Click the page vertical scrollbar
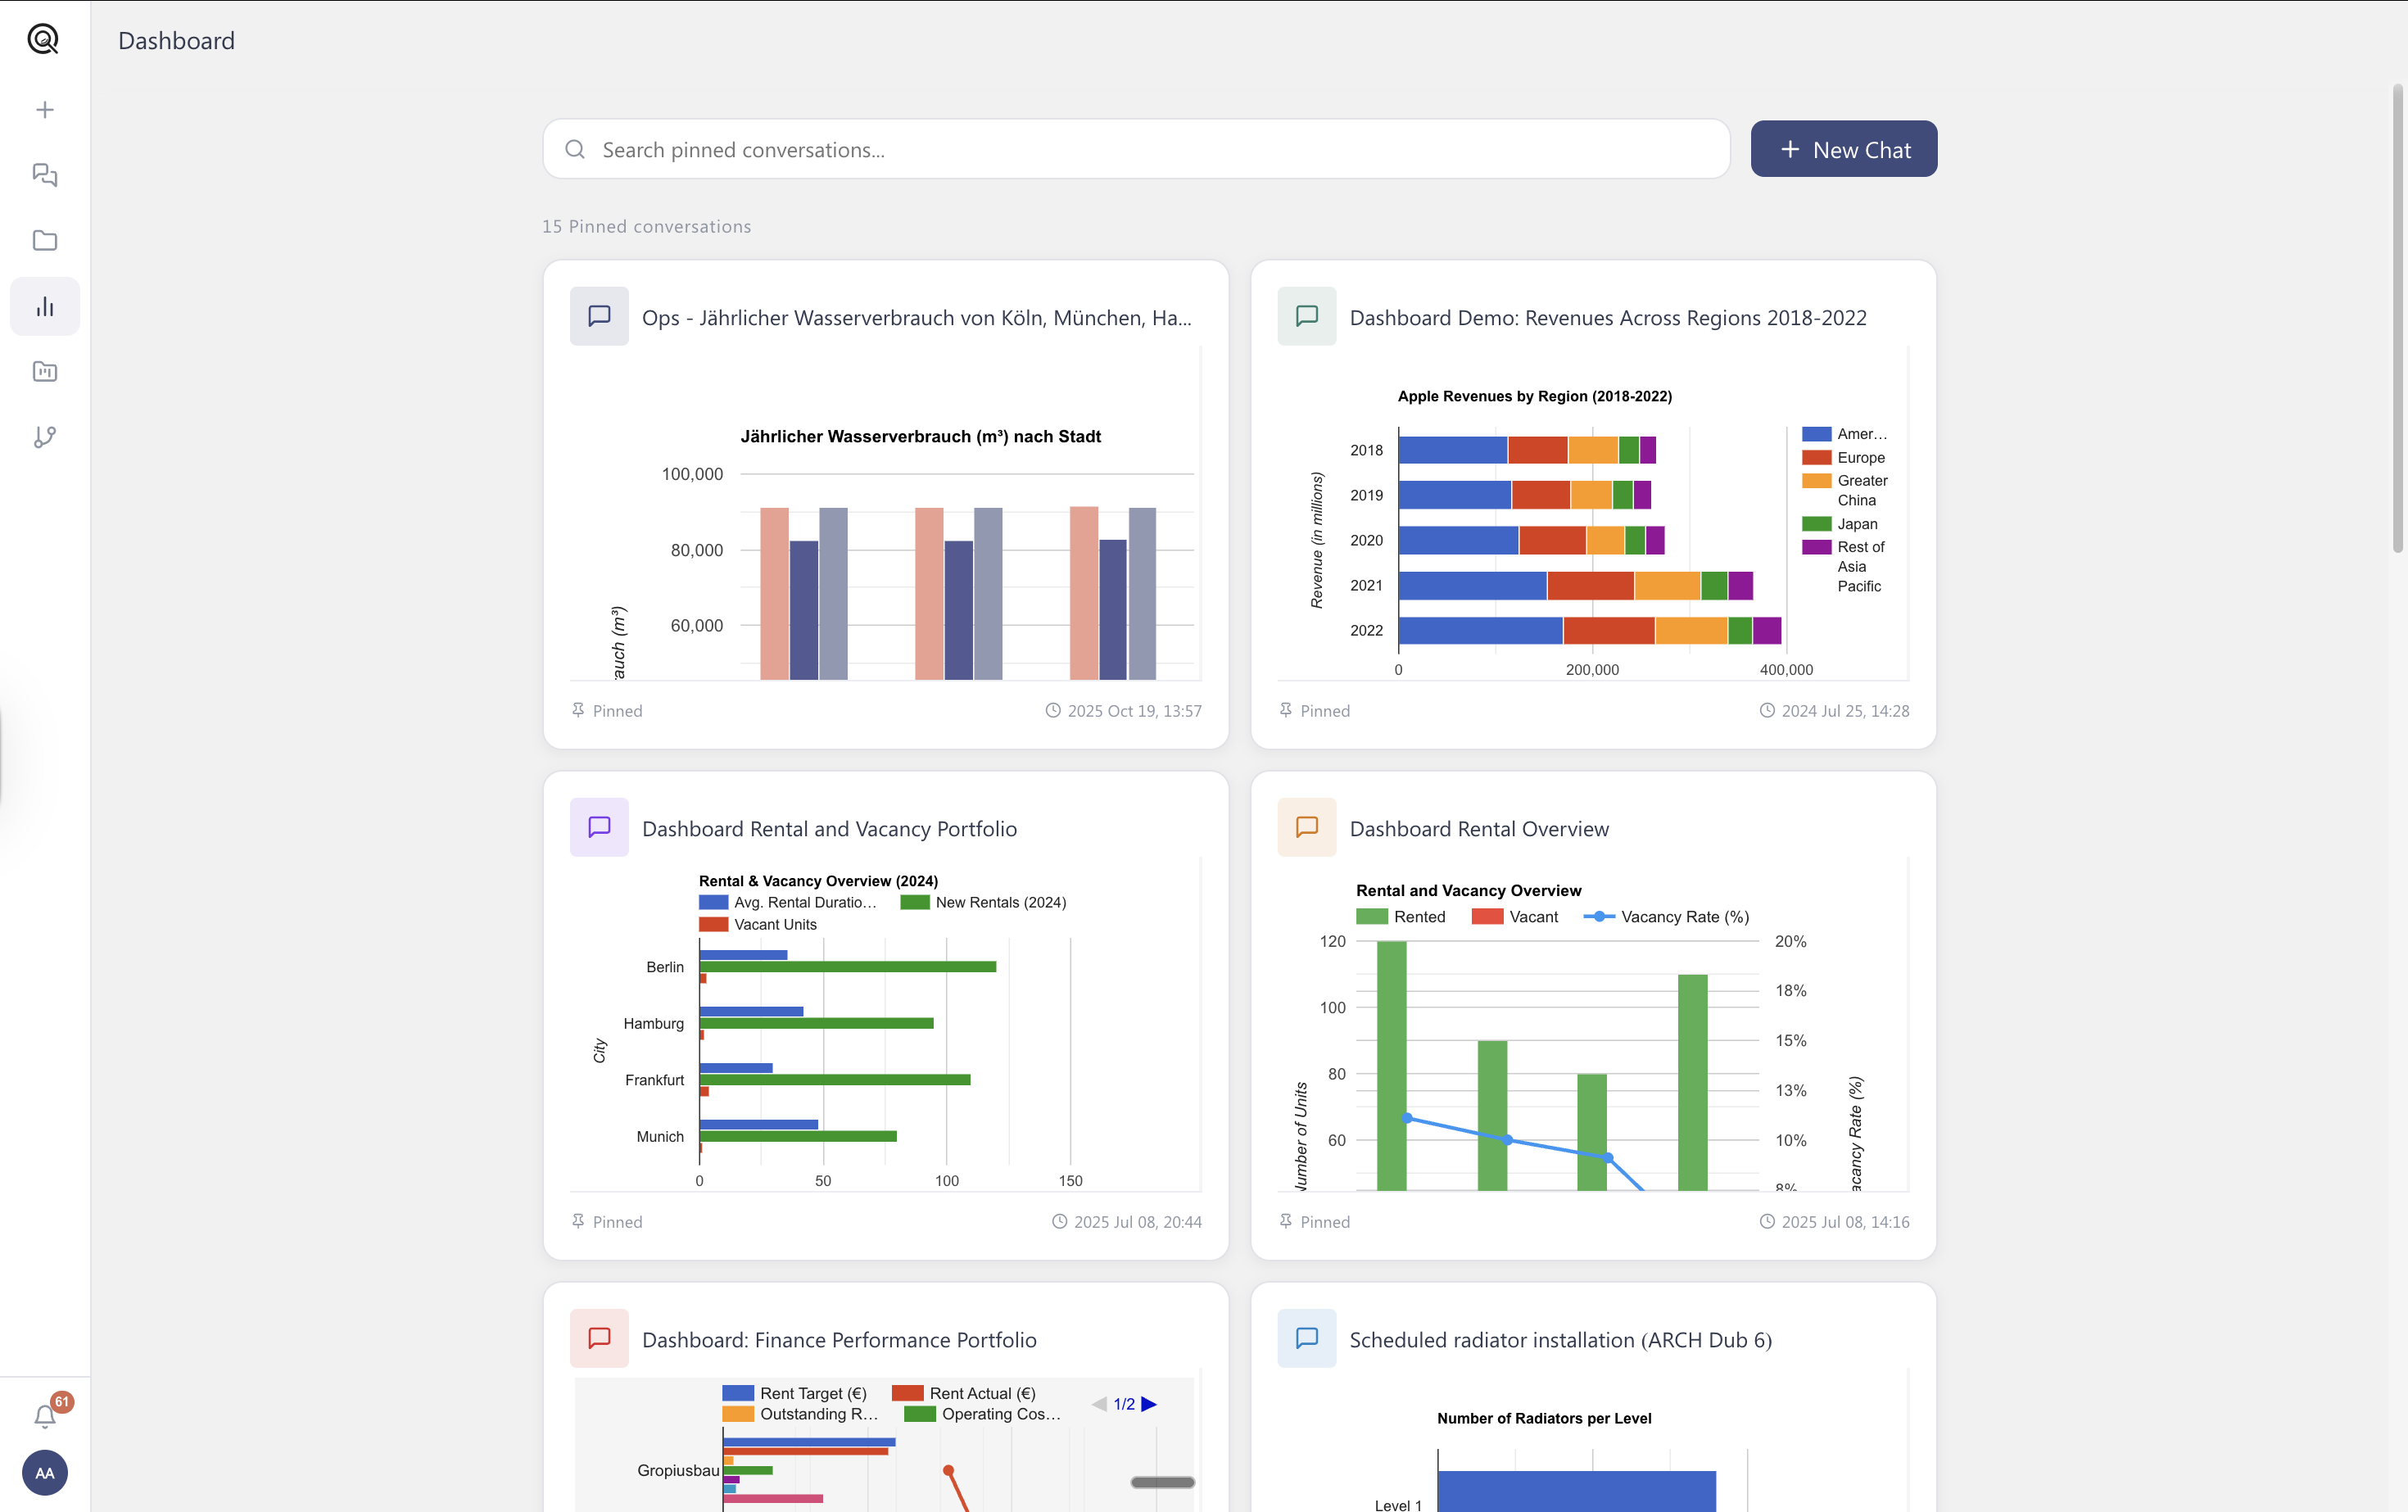Screen dimensions: 2408x1512 [x=2397, y=318]
